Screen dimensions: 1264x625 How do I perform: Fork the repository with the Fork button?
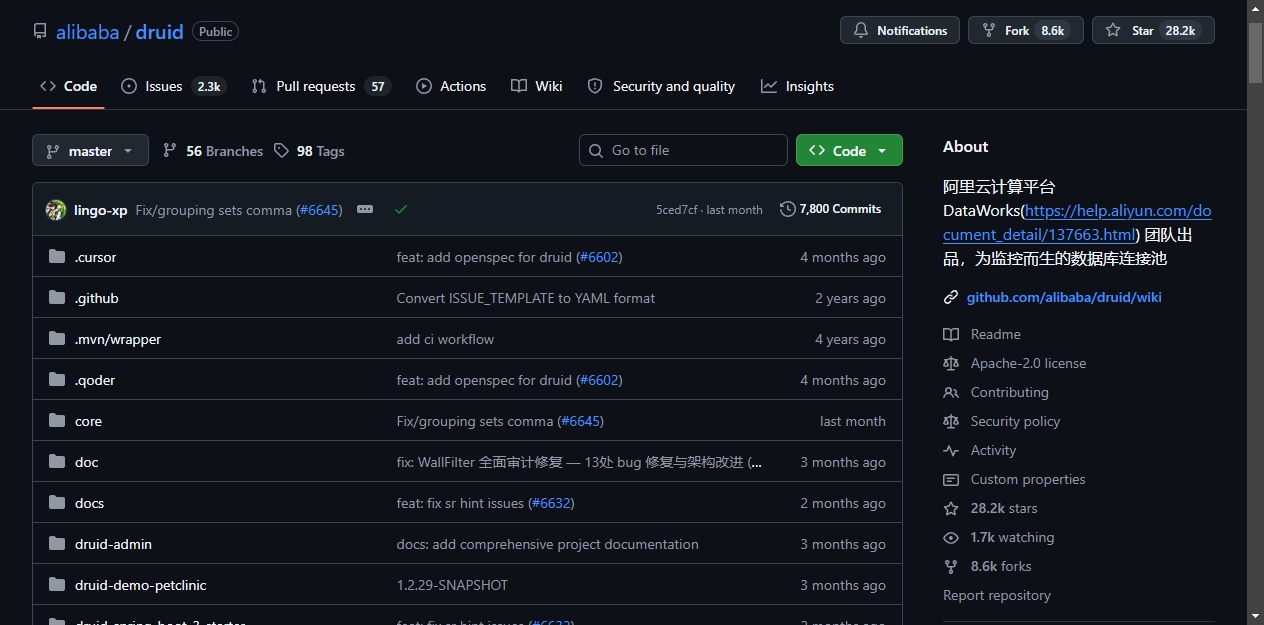point(1025,31)
